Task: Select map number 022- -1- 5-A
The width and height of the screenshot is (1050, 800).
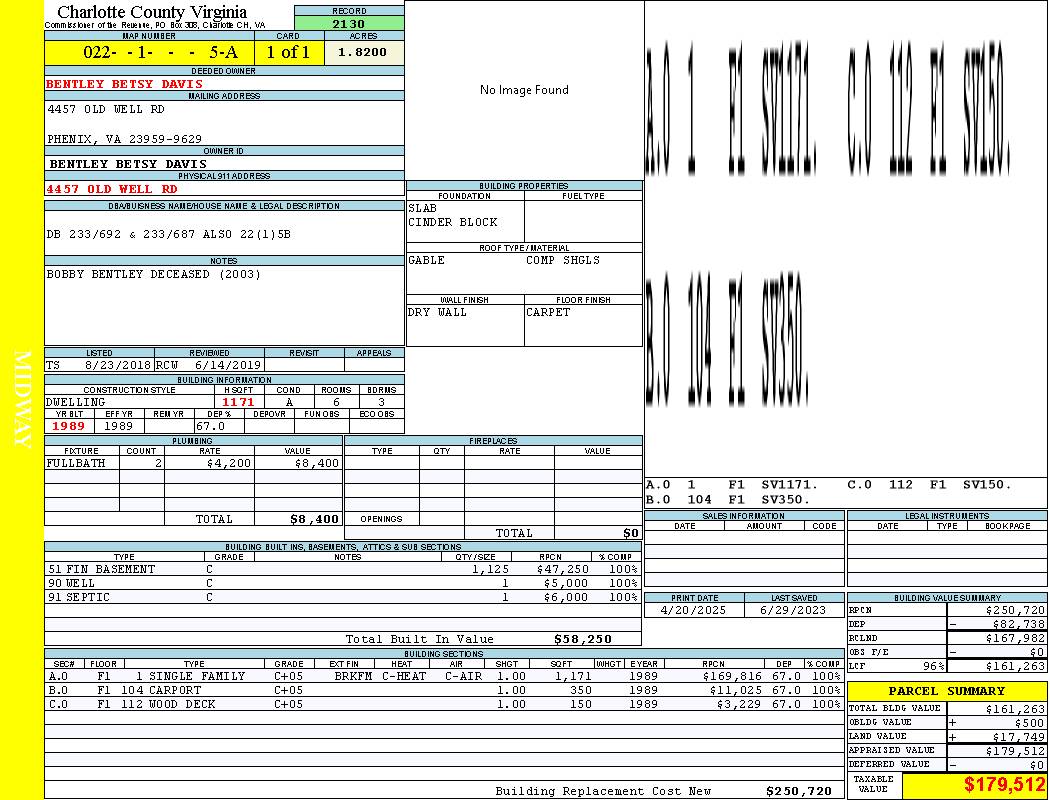Action: [160, 52]
